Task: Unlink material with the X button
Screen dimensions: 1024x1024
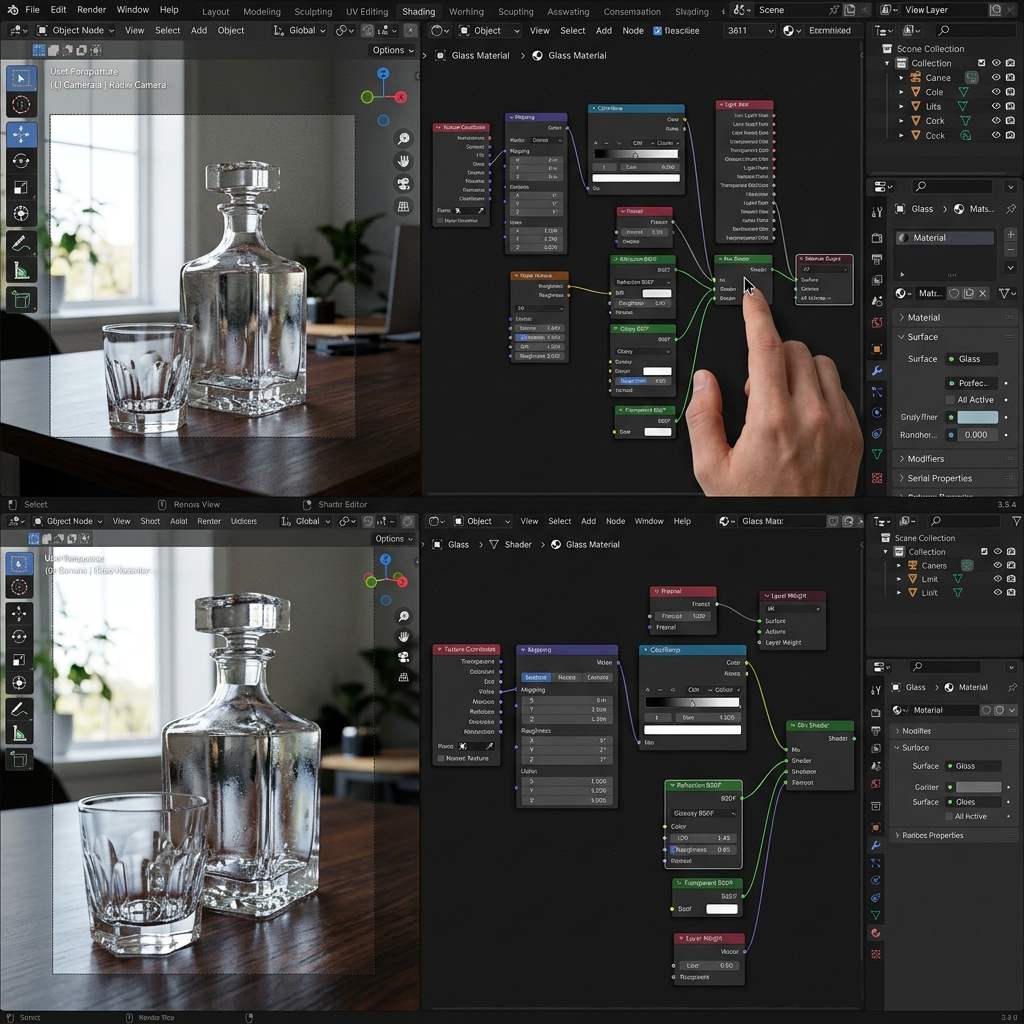Action: 982,293
